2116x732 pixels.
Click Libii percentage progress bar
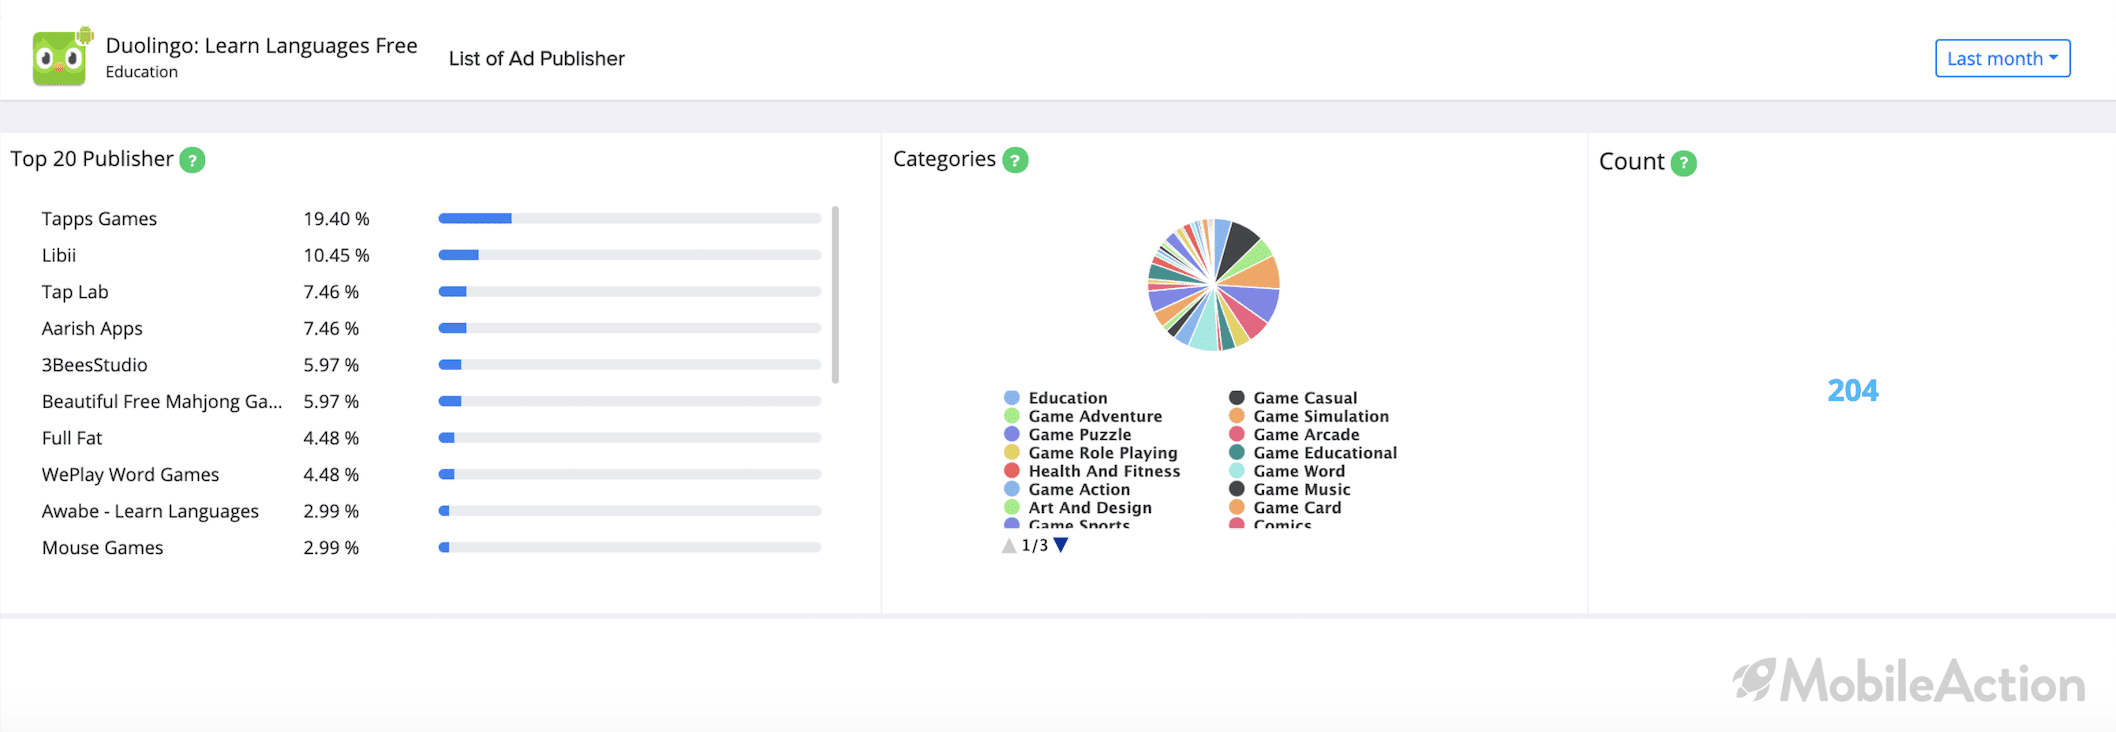click(630, 255)
